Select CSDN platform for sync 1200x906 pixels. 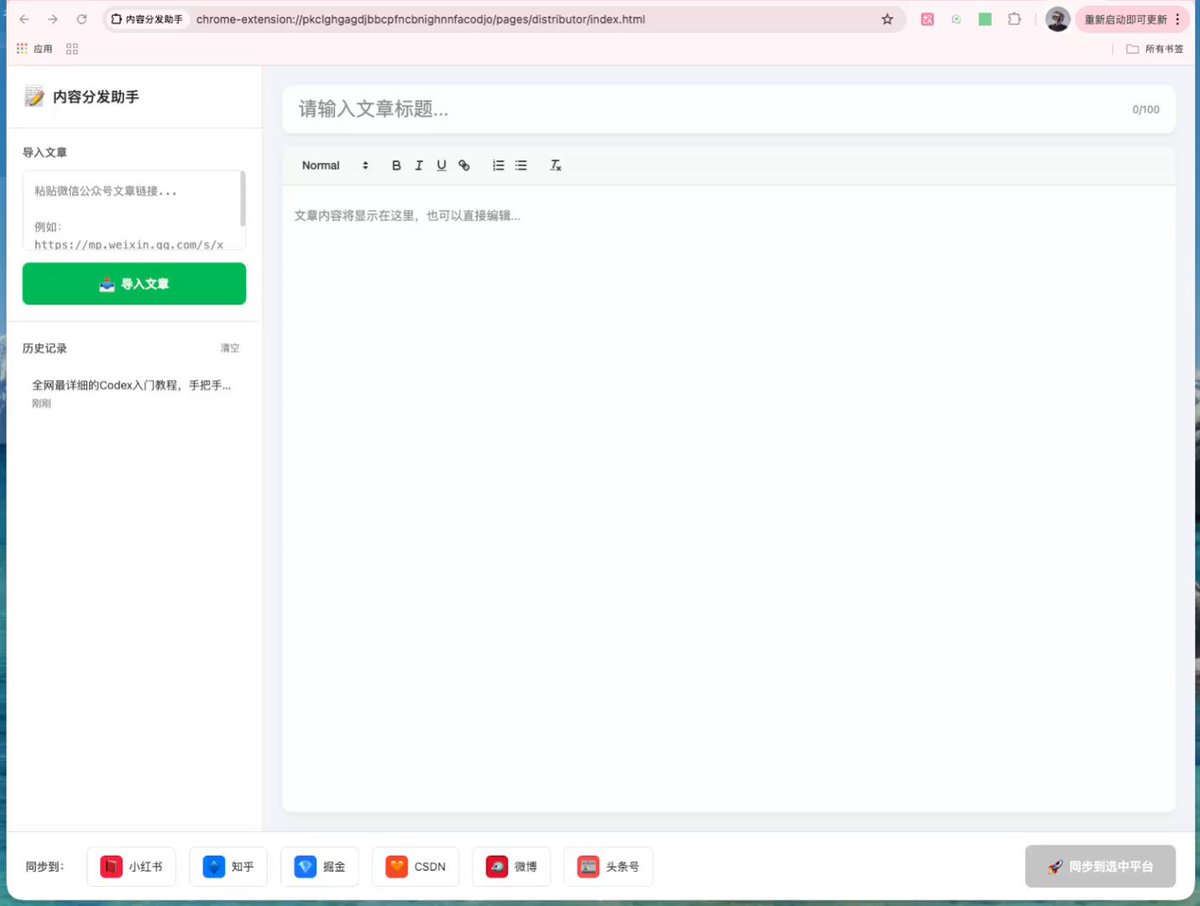point(415,867)
